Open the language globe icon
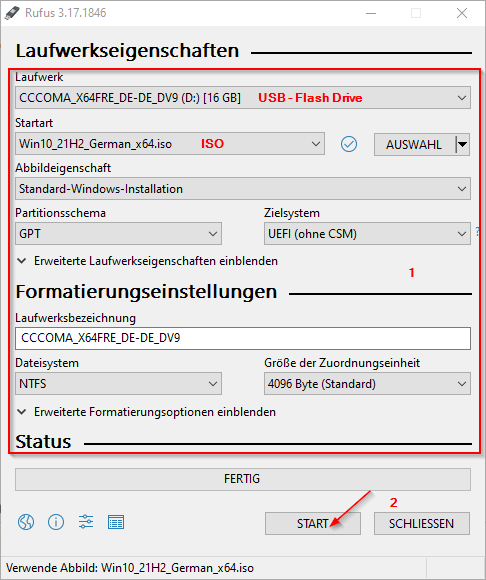486x580 pixels. pos(26,522)
